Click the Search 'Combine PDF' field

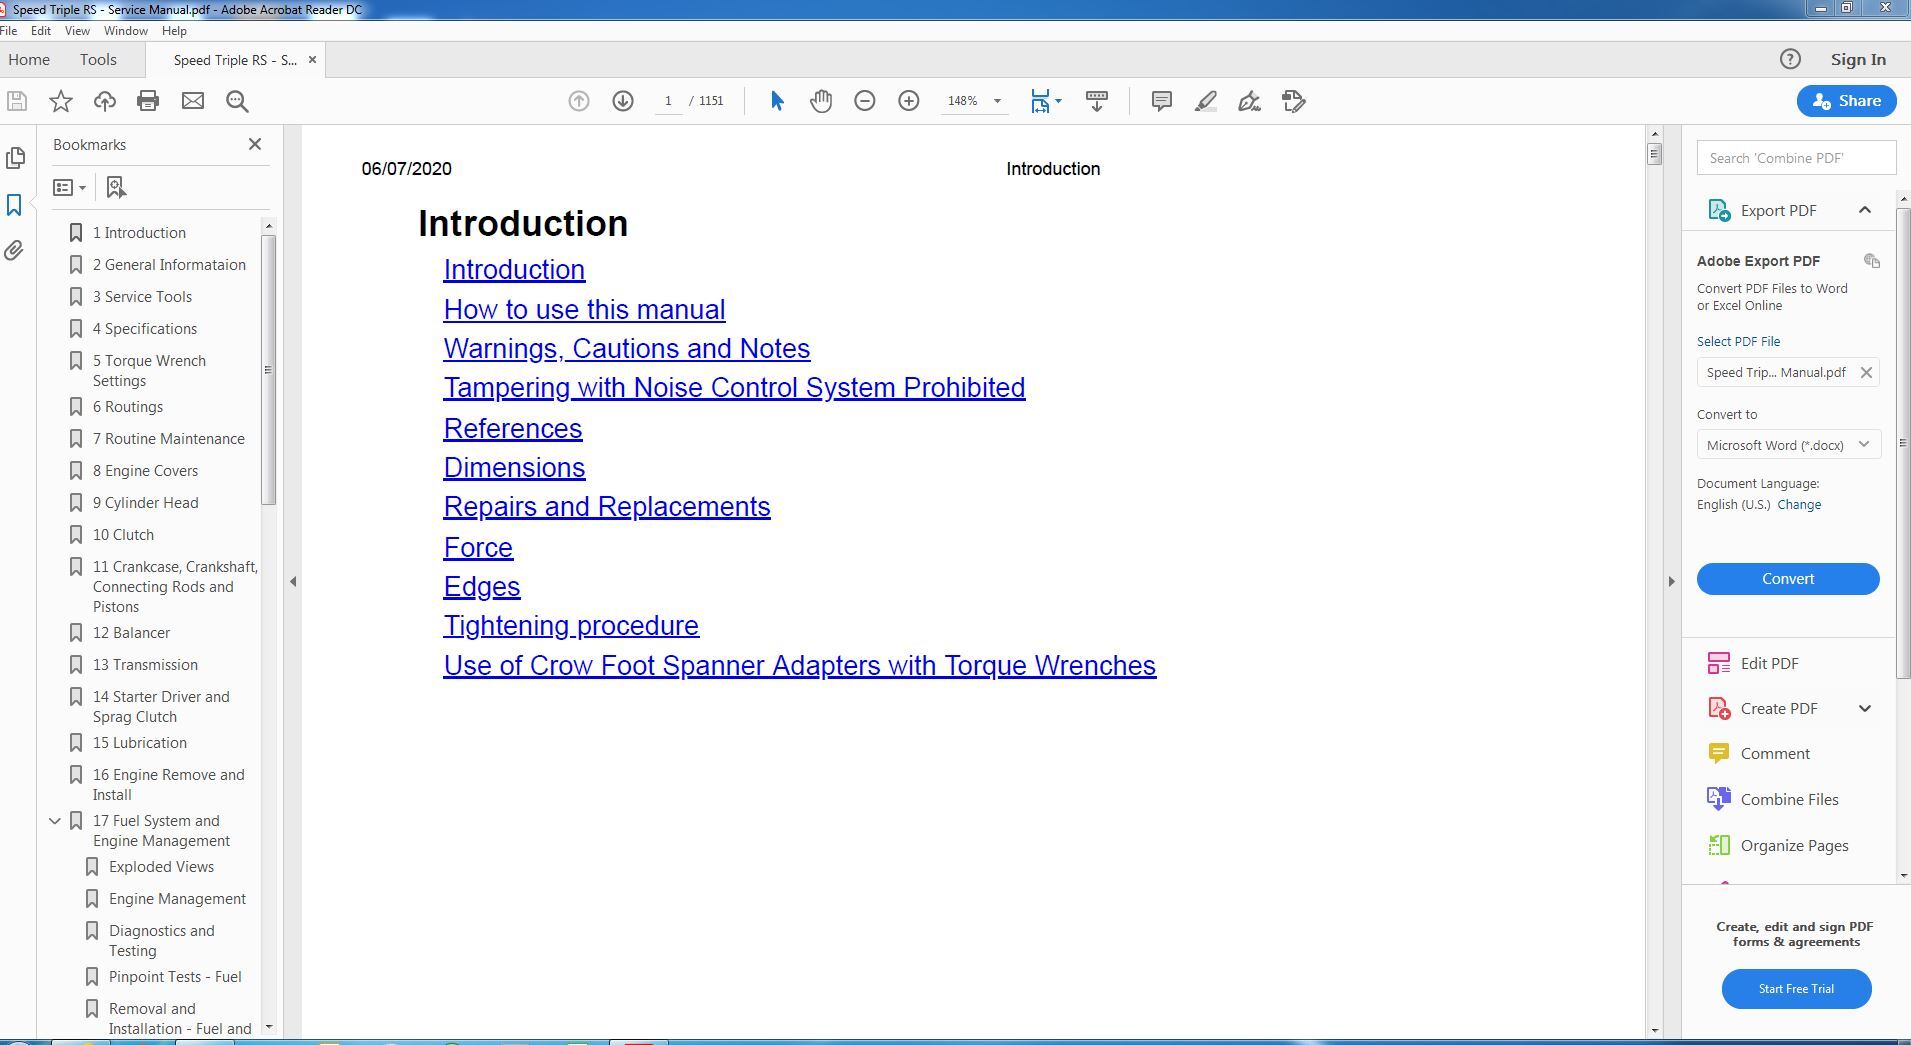[1795, 158]
